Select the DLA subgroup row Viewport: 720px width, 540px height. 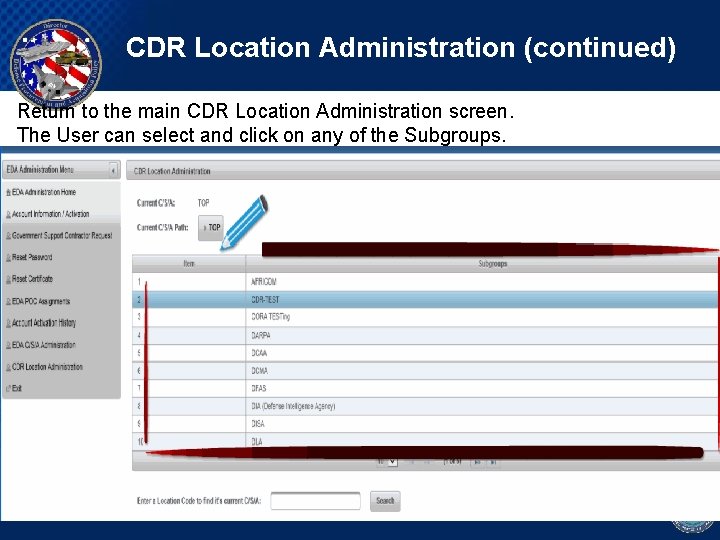(x=426, y=441)
